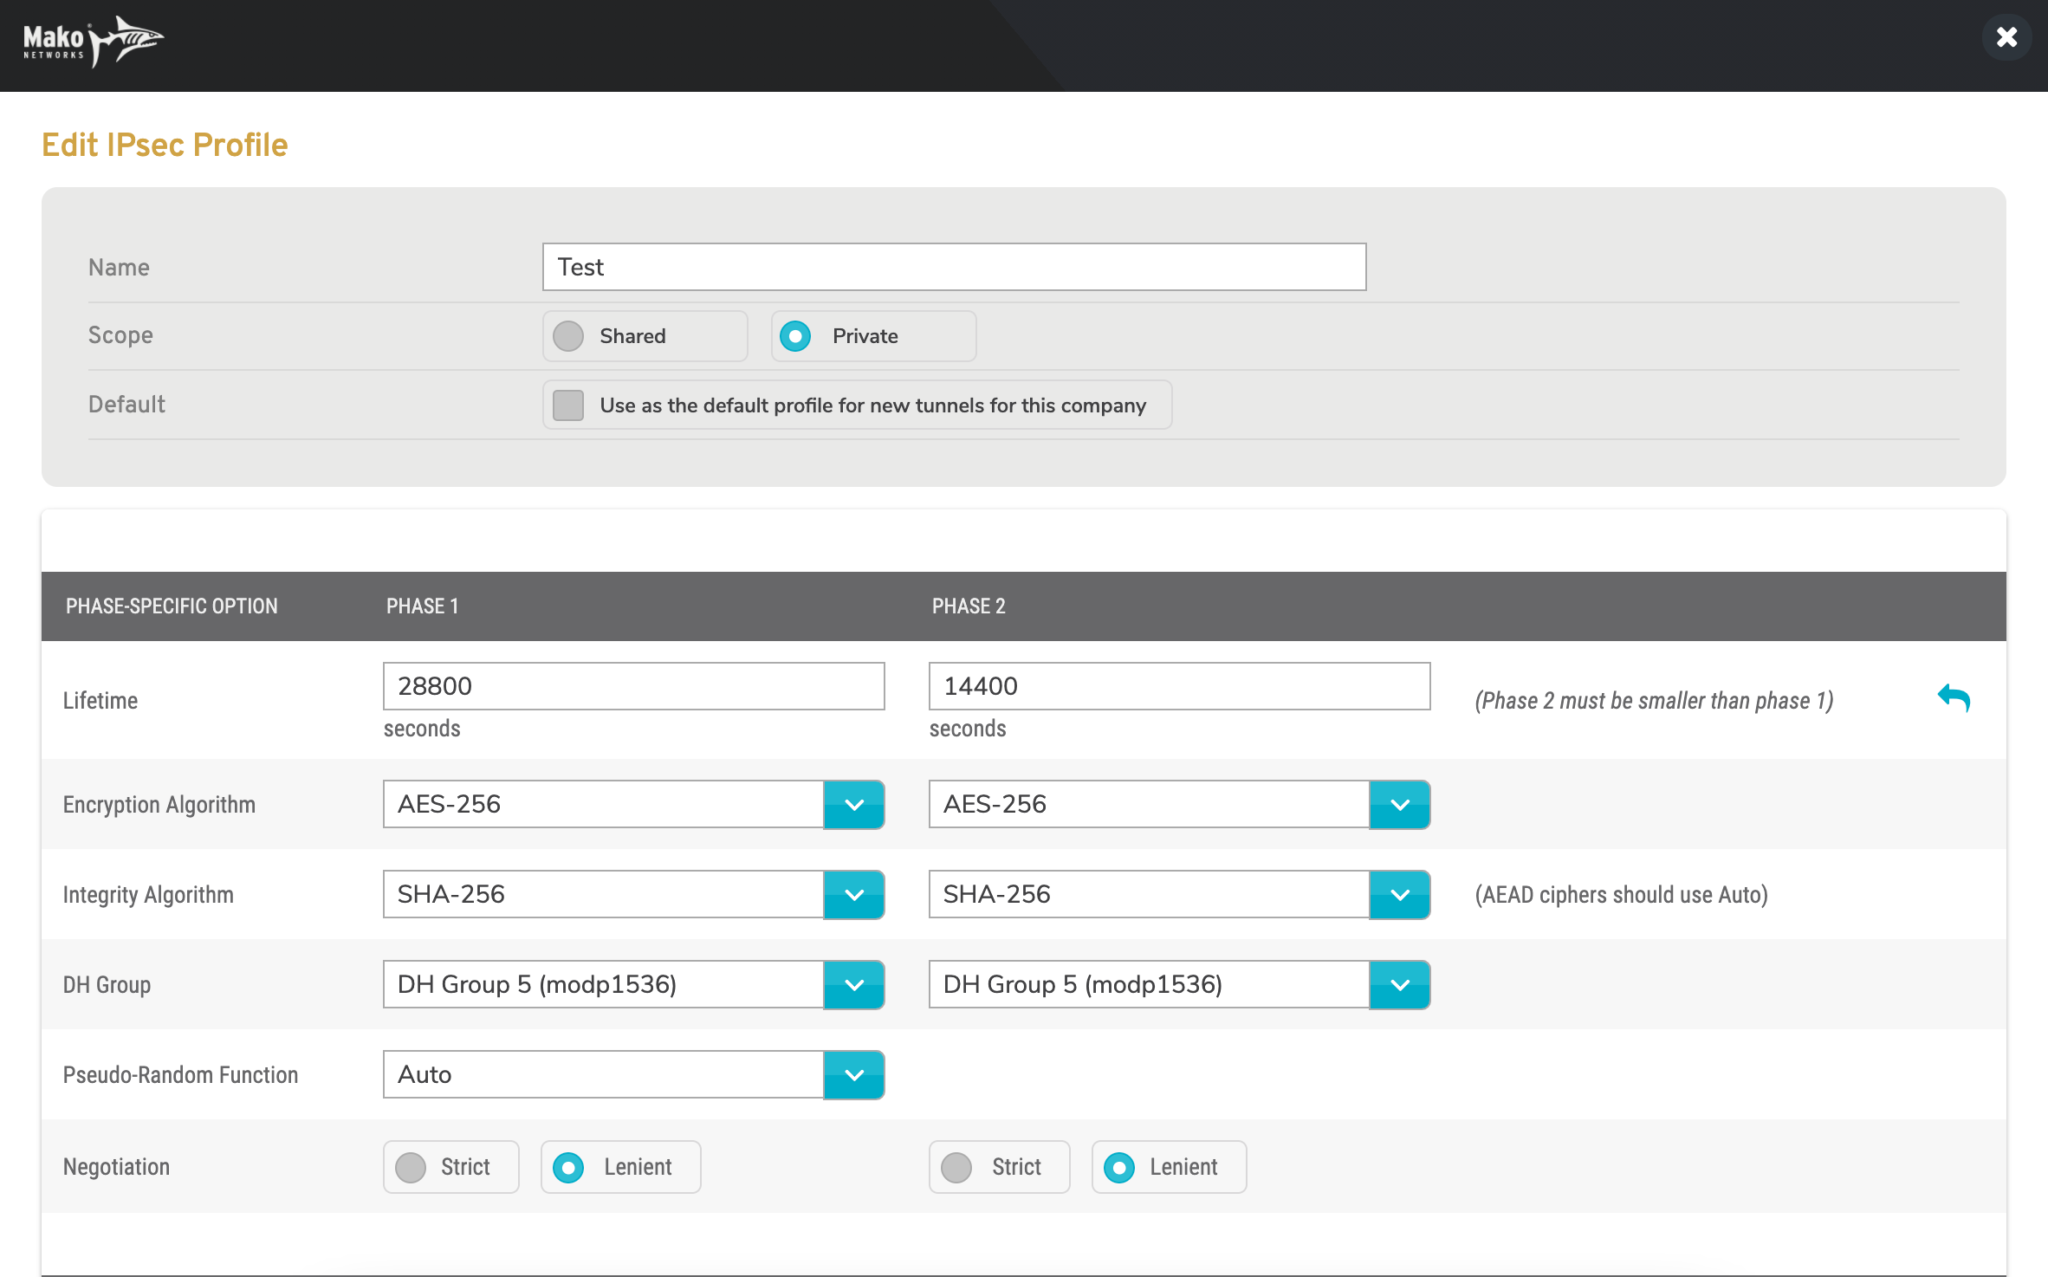
Task: Select Lenient negotiation for Phase 2
Action: click(x=1117, y=1166)
